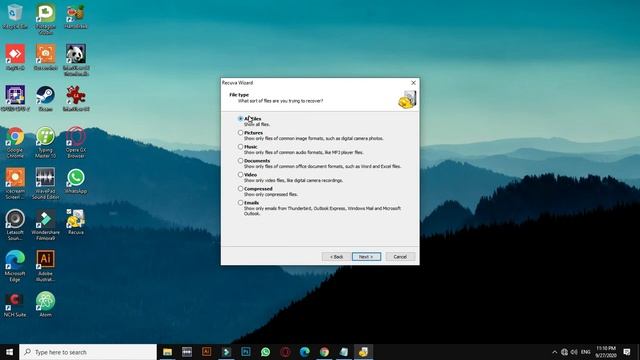Open the red AnyDesk desktop shortcut

pos(15,58)
